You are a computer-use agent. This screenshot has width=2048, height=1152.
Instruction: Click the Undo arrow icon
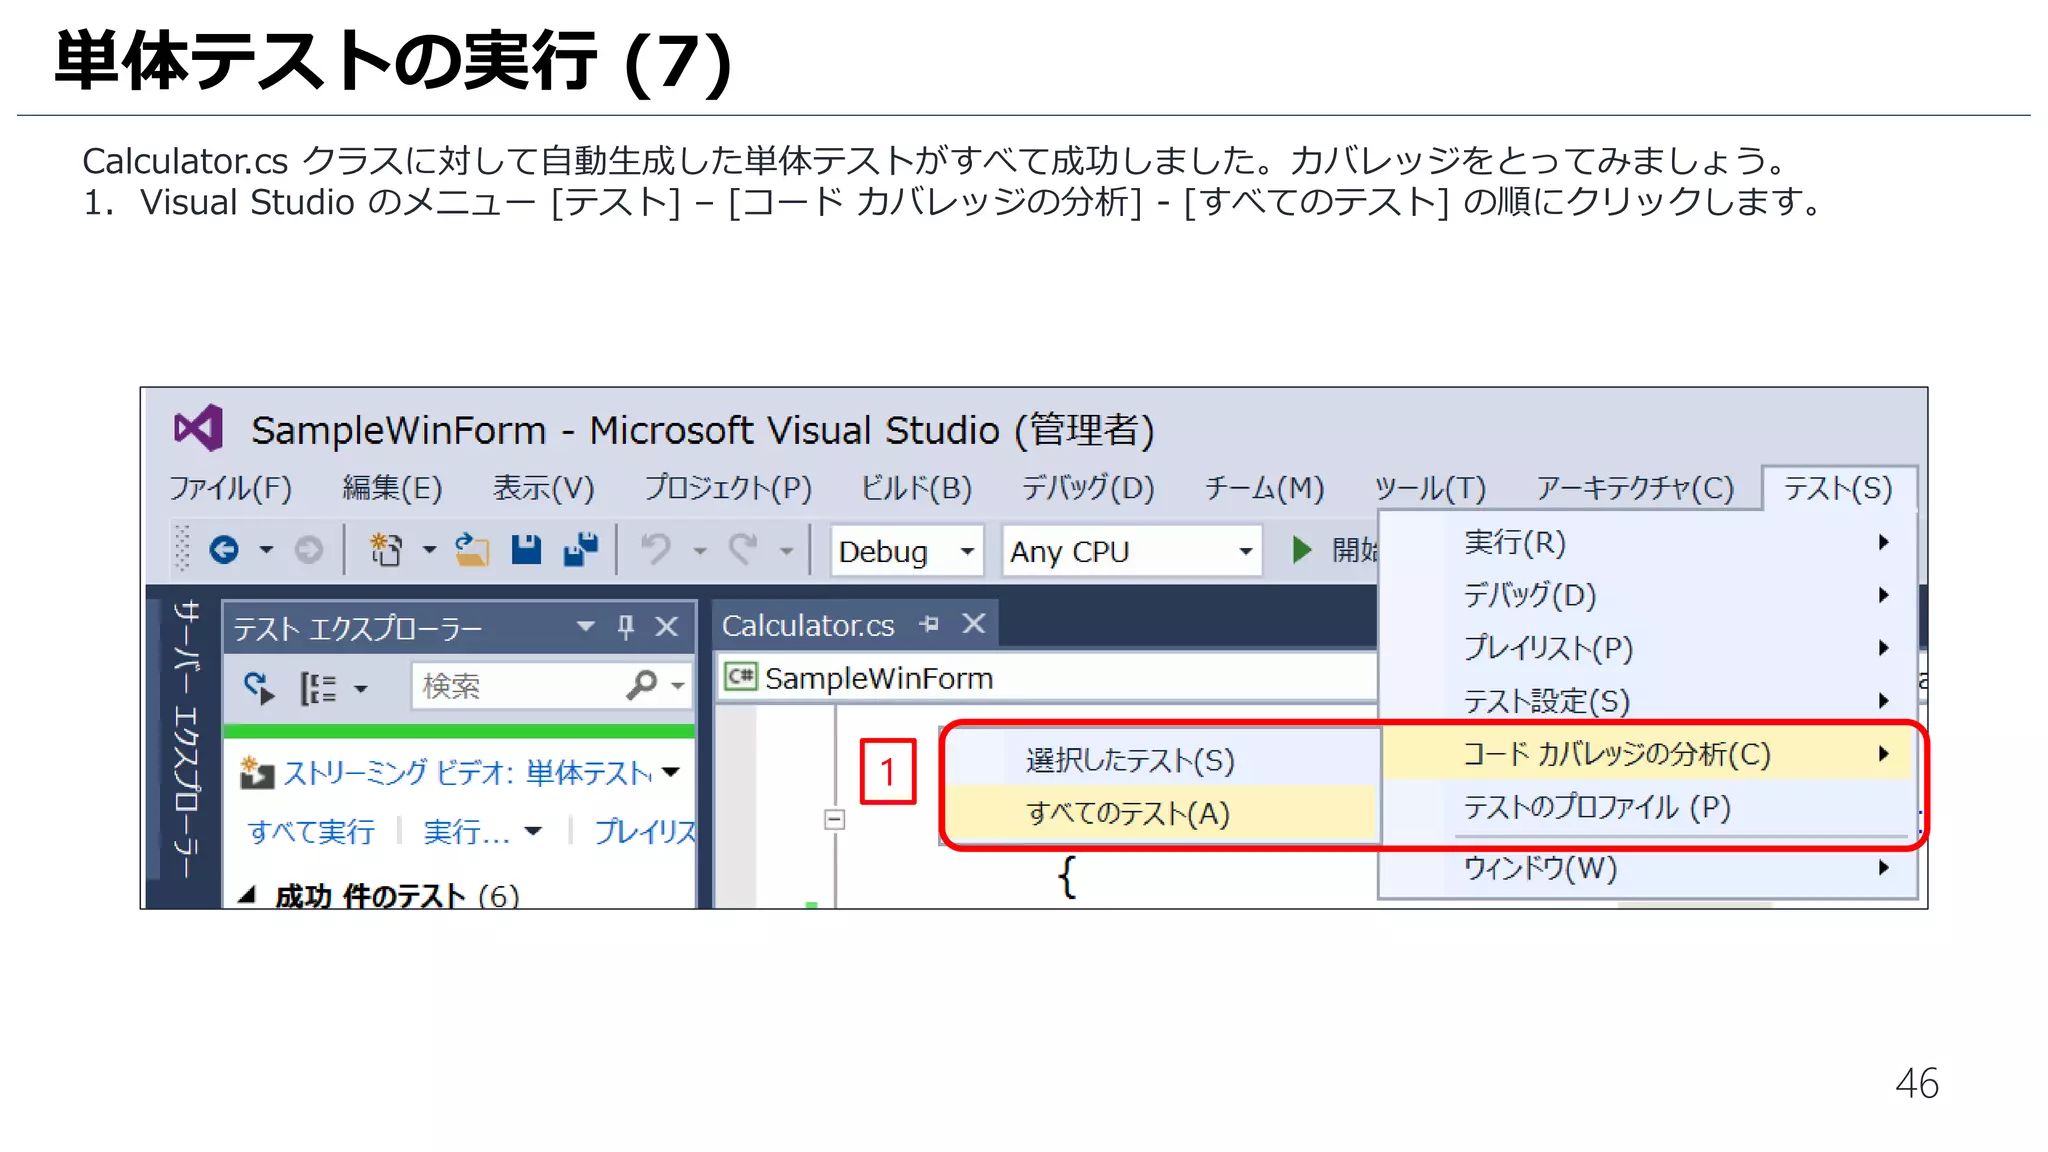(x=656, y=549)
